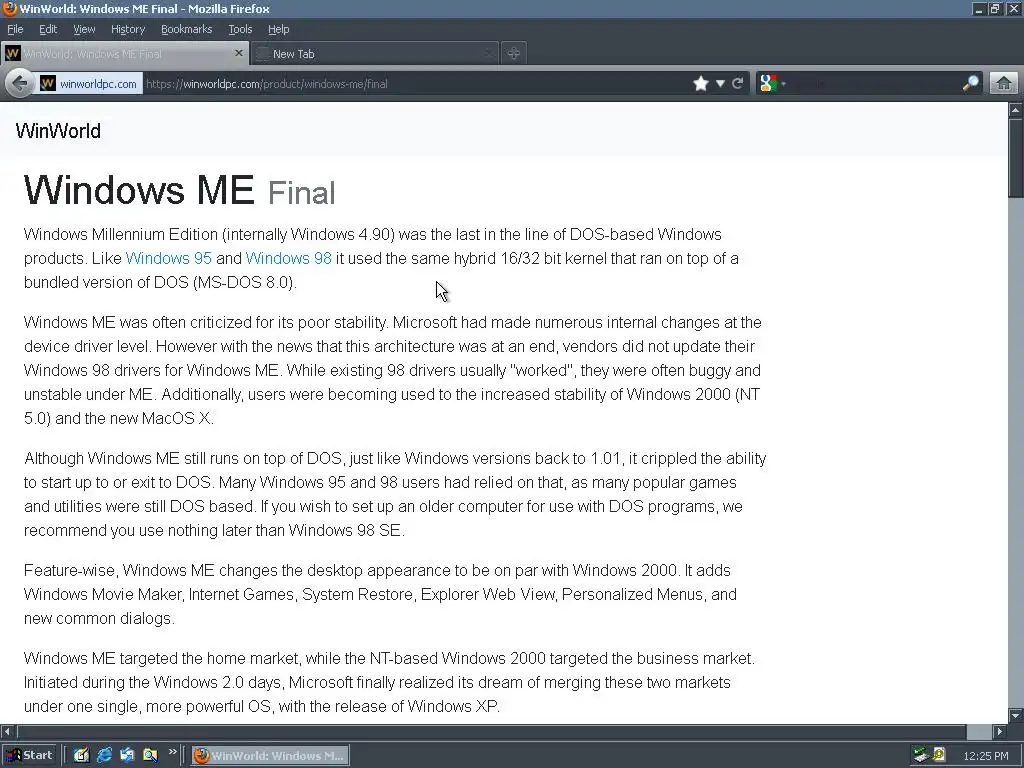Go back with the Back arrow button

[x=20, y=84]
